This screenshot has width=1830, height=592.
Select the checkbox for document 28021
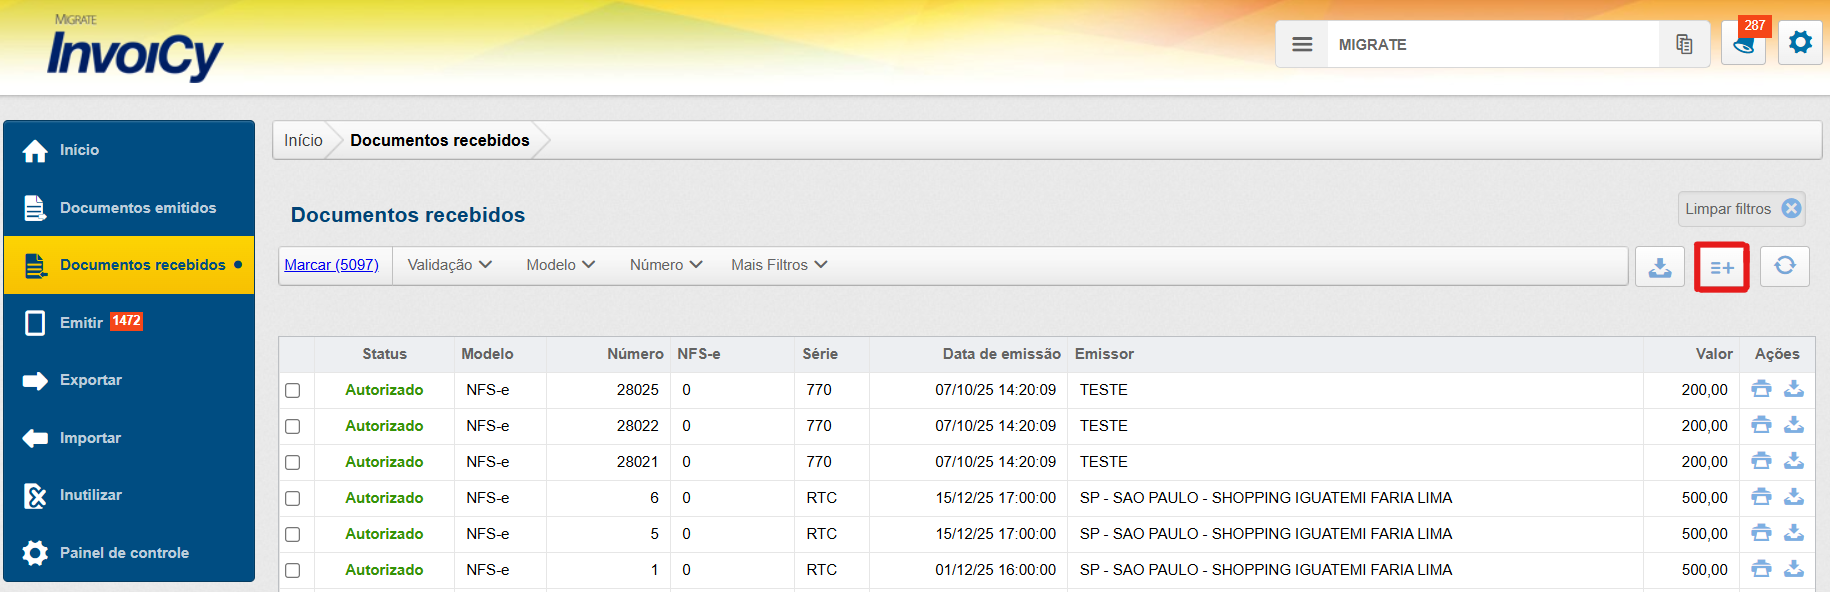pyautogui.click(x=293, y=462)
